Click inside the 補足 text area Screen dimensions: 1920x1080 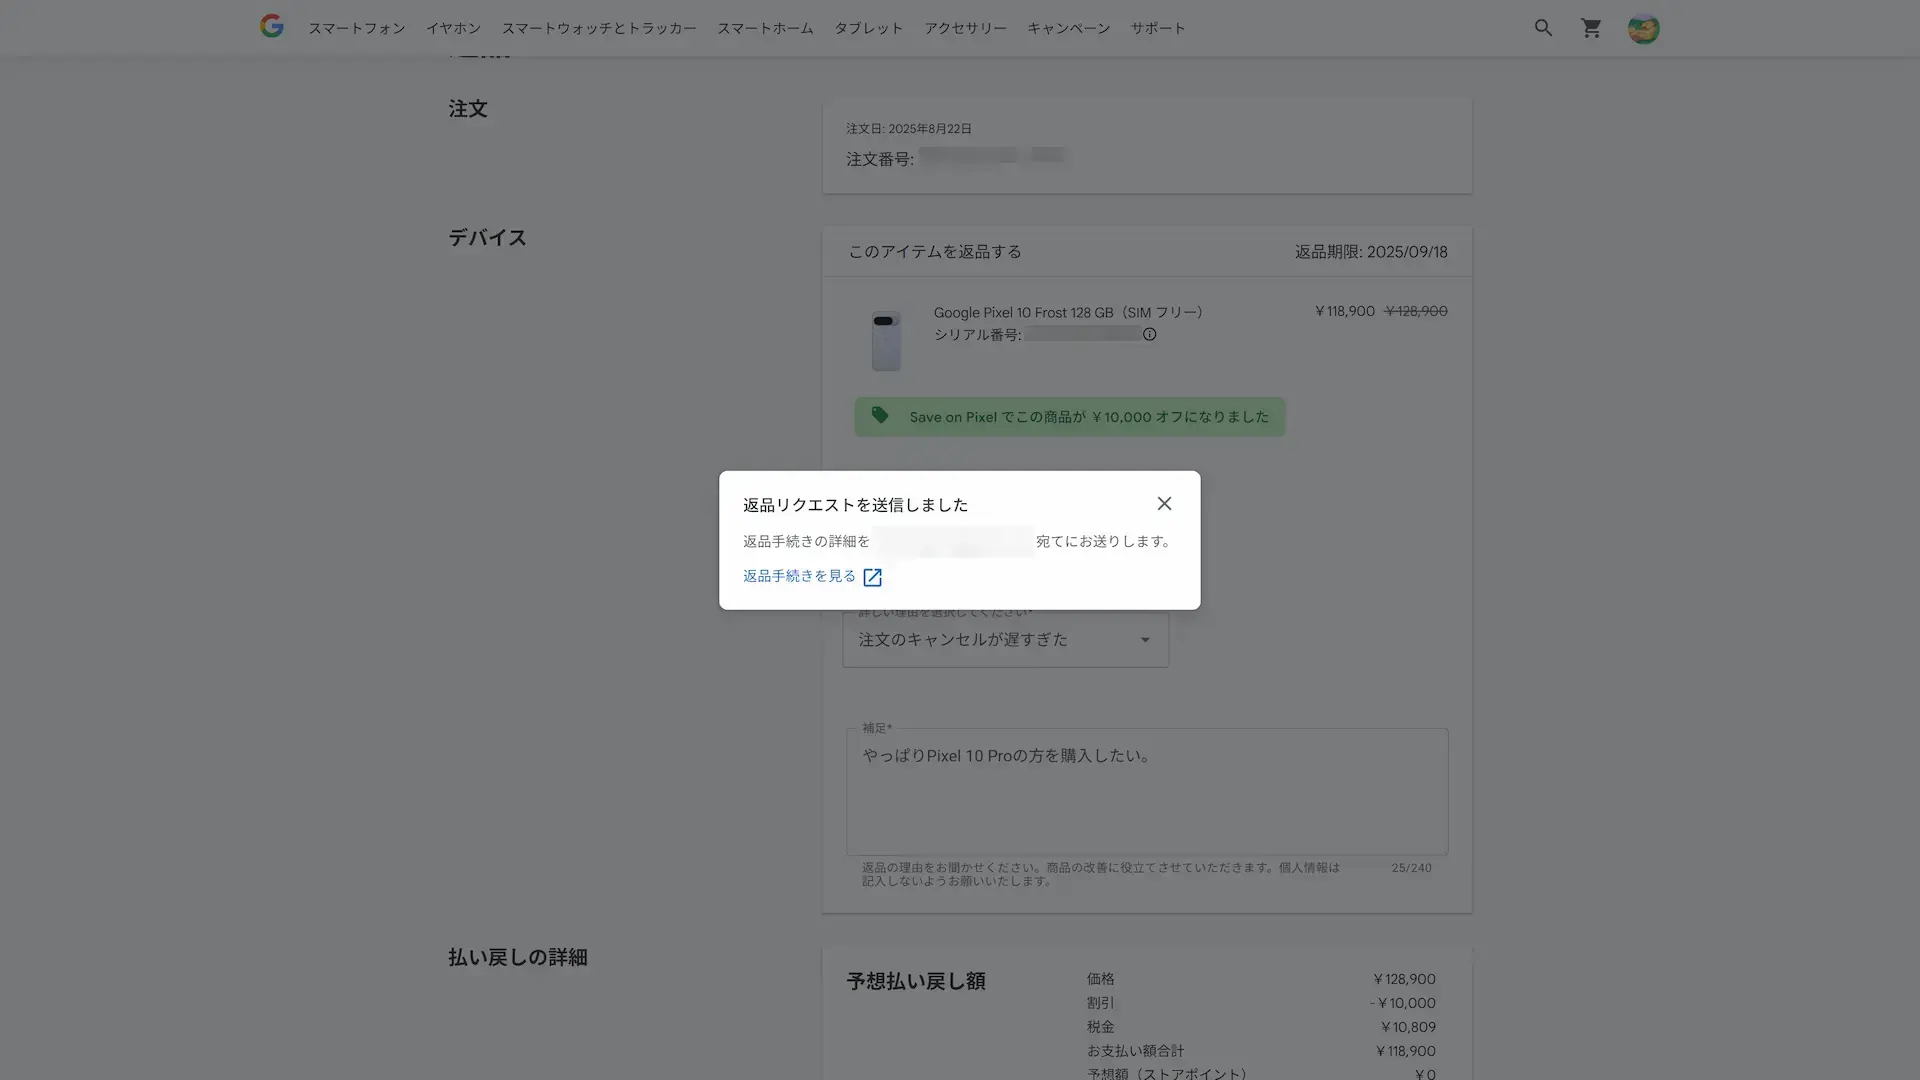[x=1146, y=792]
